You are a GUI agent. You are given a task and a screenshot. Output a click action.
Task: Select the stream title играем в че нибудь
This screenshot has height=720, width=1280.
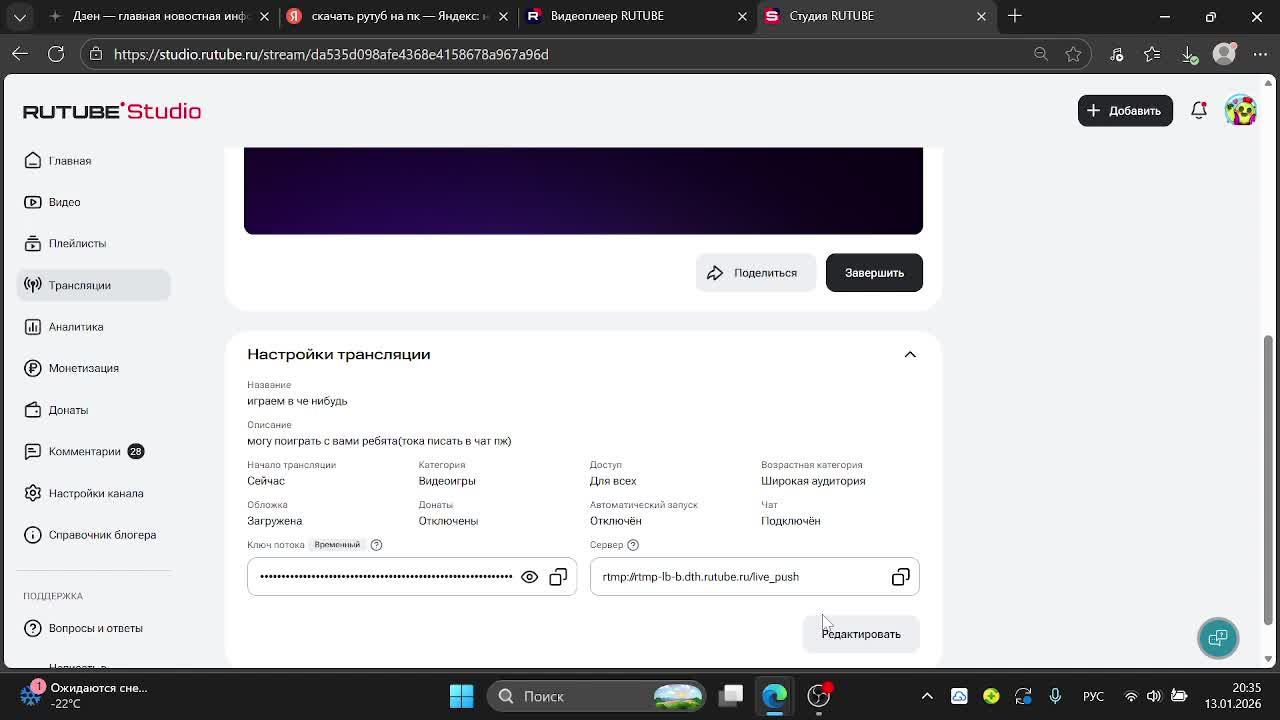coord(297,401)
